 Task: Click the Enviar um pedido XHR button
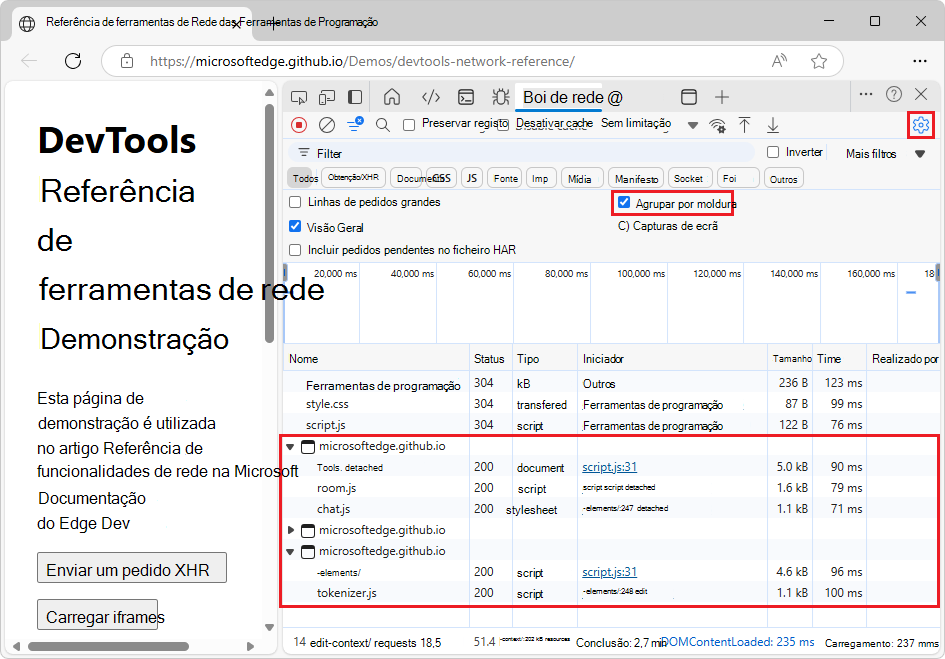[131, 568]
